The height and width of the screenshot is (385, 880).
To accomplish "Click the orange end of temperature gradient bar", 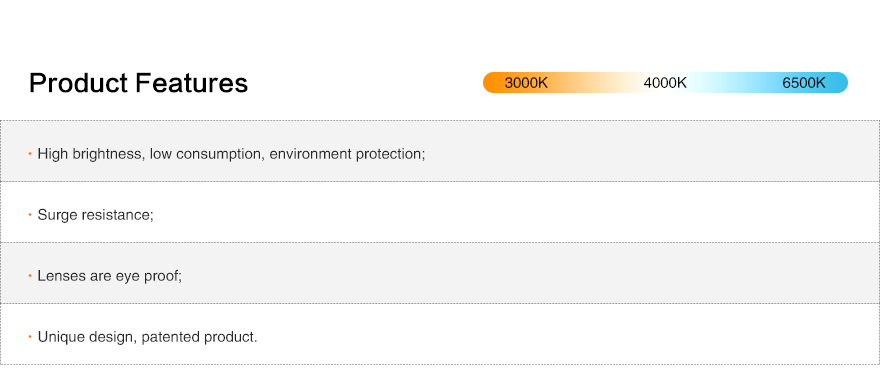I will point(493,82).
